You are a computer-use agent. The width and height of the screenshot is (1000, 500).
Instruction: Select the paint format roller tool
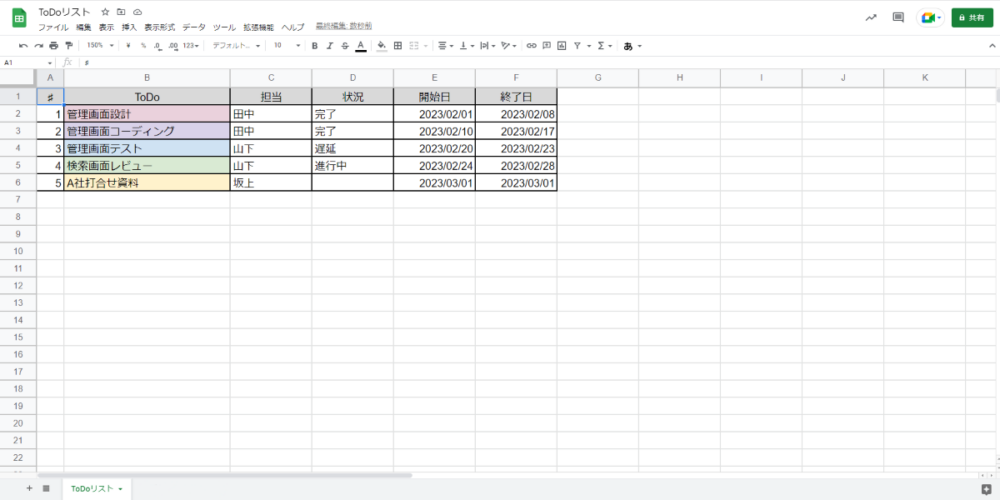(x=68, y=45)
